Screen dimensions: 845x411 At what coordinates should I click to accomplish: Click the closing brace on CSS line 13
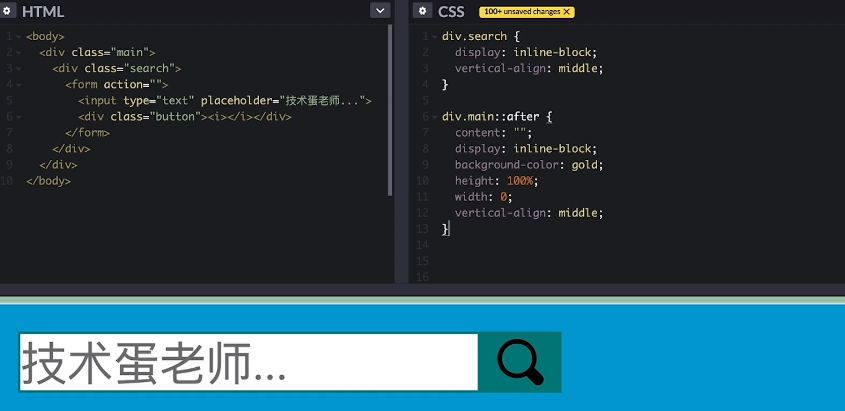(445, 229)
